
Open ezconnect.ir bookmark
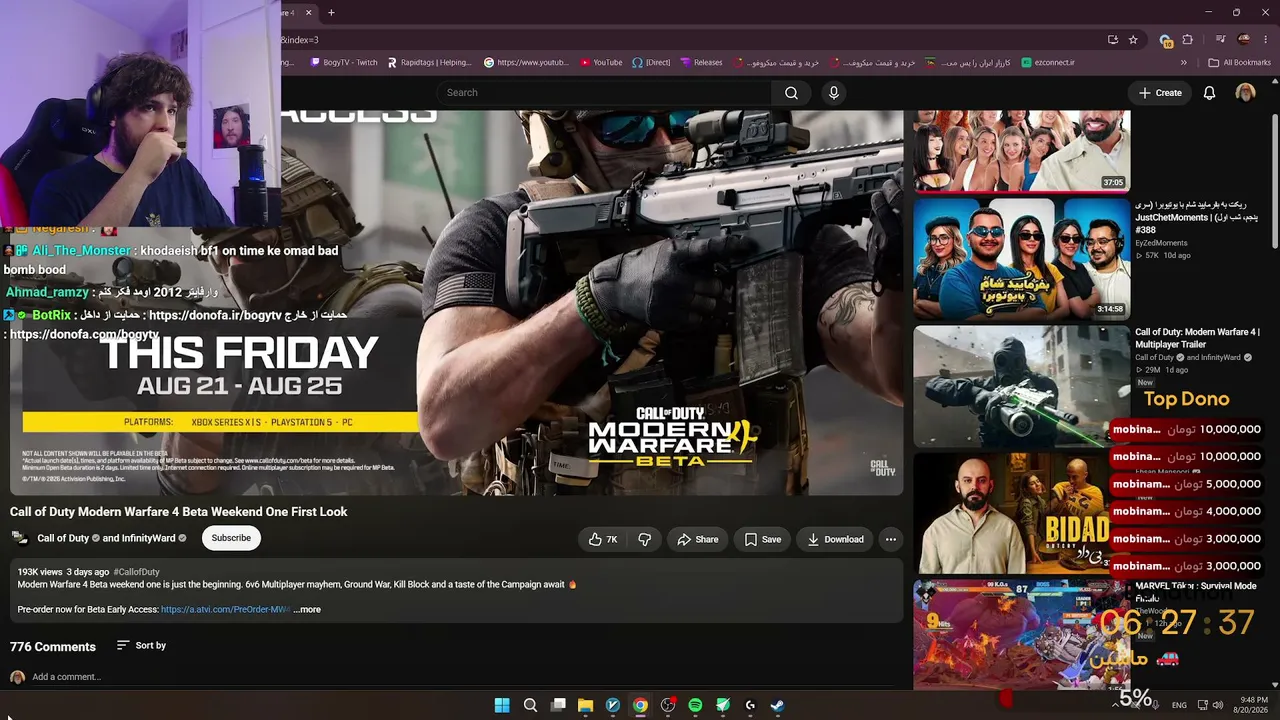point(1048,63)
